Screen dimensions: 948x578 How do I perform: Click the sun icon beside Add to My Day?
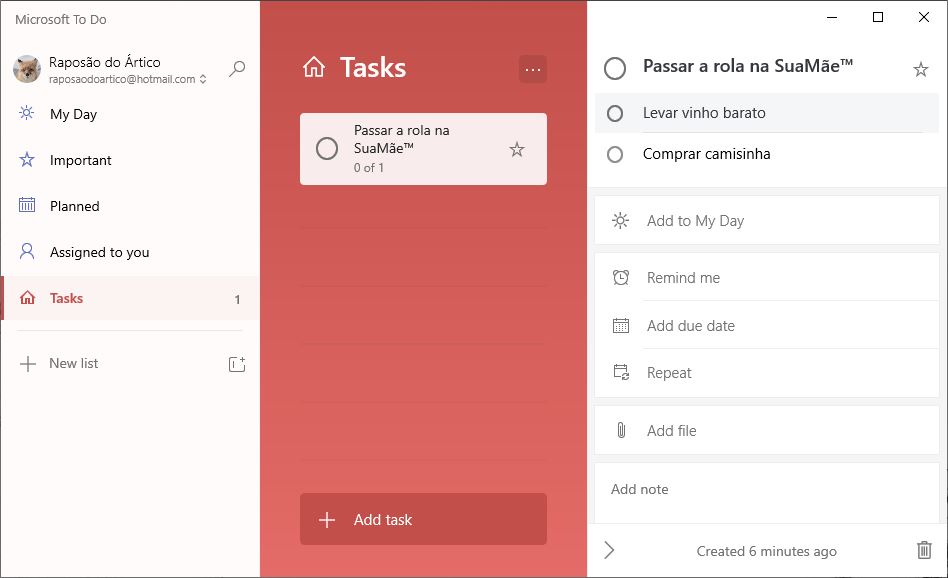(x=620, y=221)
